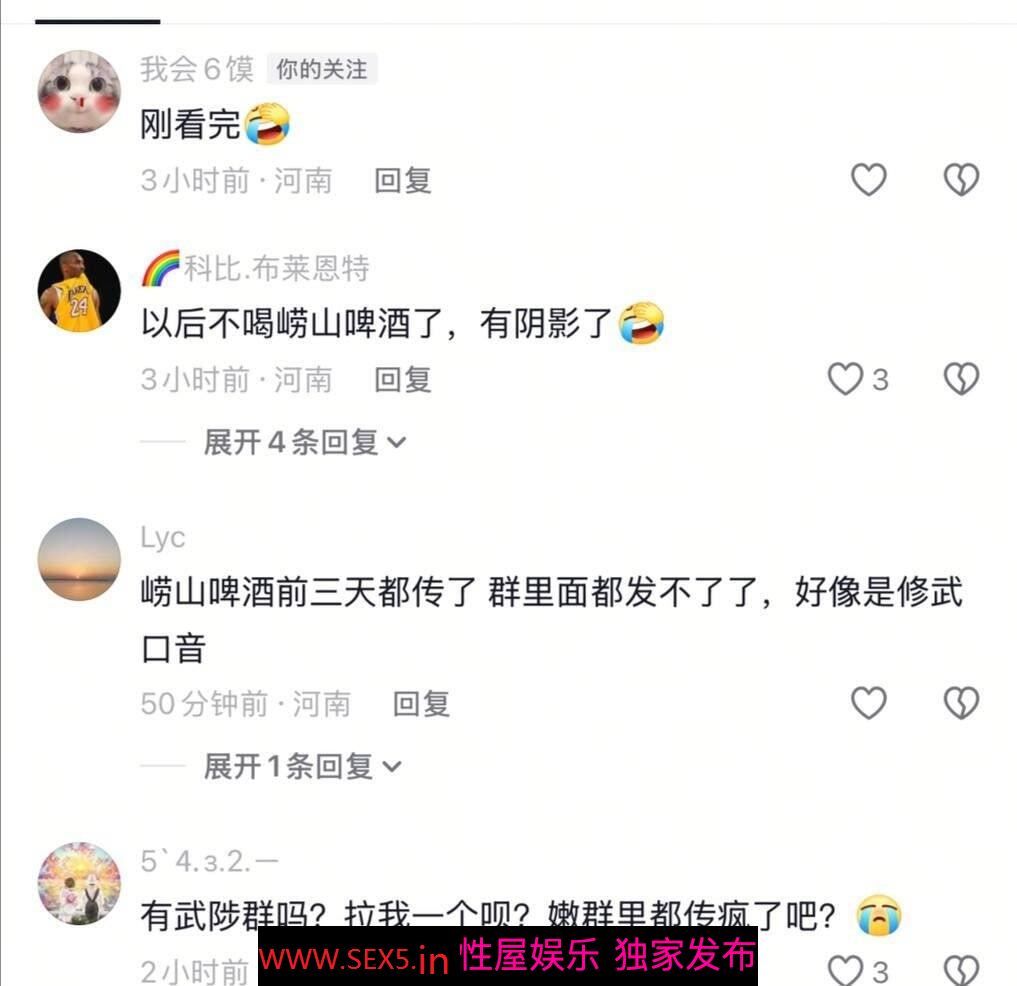Viewport: 1017px width, 986px height.
Task: Reply to 我会6馍's comment
Action: tap(403, 180)
